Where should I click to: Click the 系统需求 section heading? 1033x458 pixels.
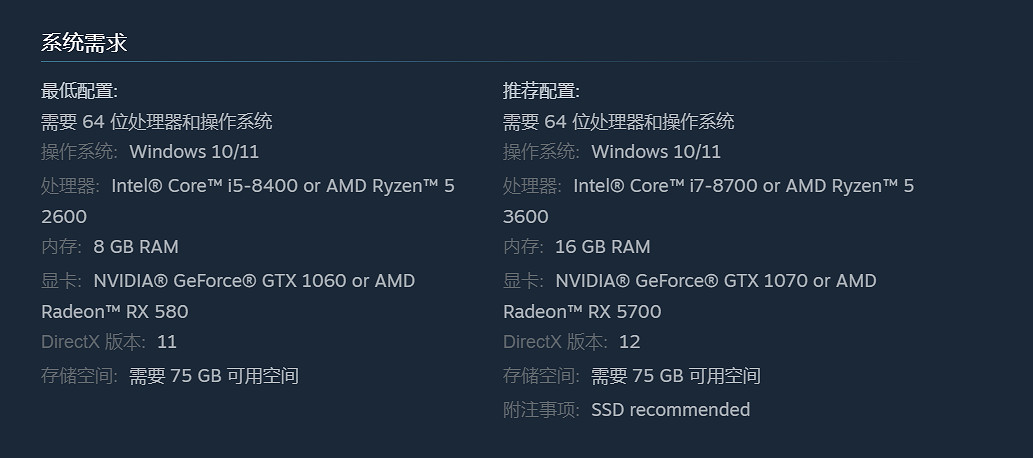tap(84, 43)
